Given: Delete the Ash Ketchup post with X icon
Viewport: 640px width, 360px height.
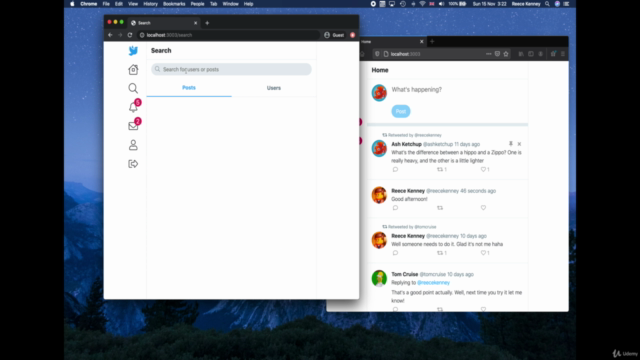Looking at the screenshot, I should coord(519,144).
